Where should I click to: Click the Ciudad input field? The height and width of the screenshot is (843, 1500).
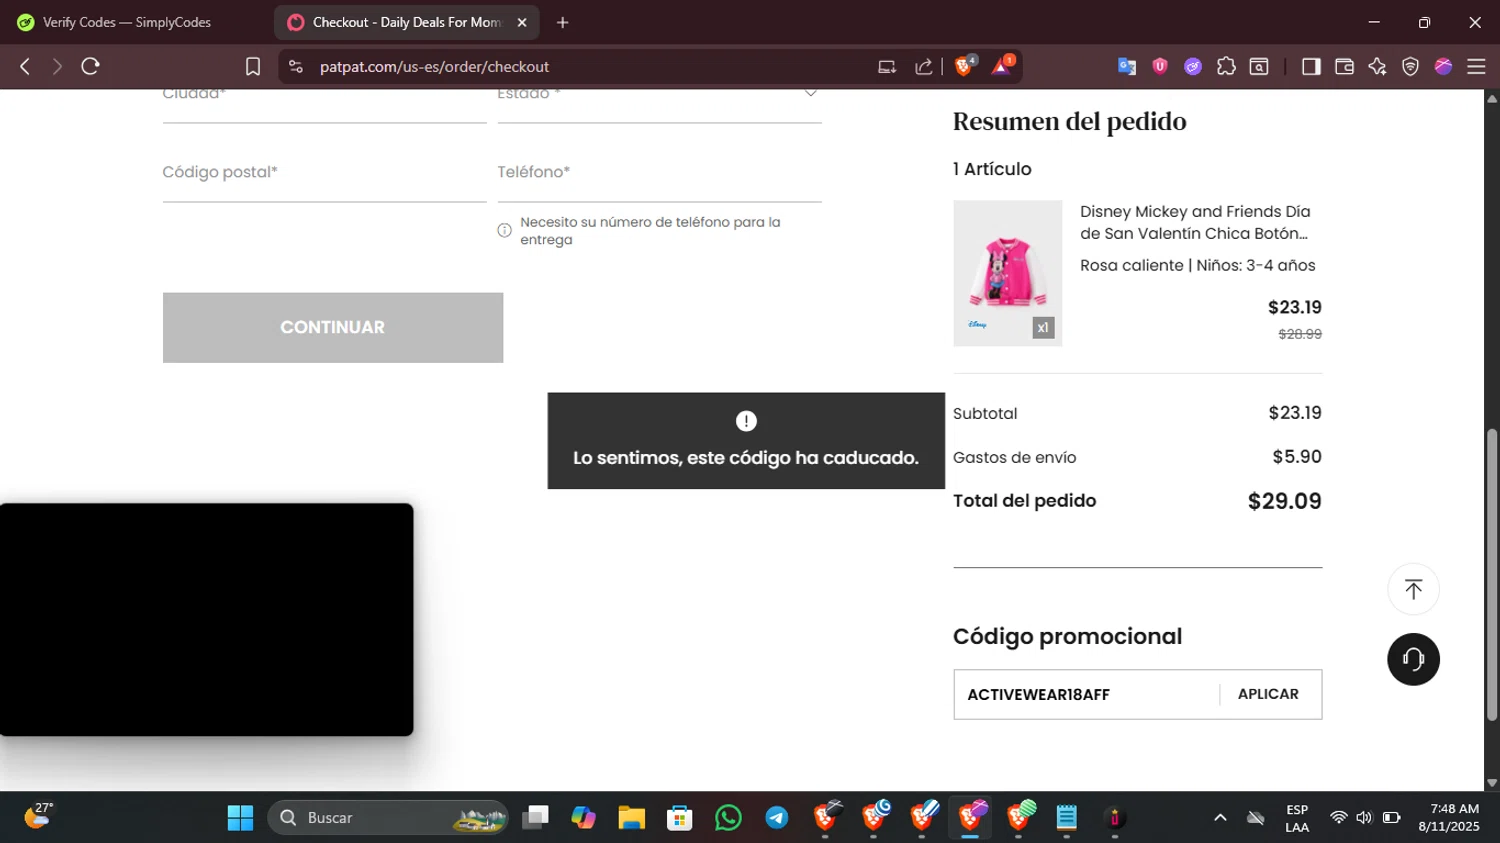325,104
